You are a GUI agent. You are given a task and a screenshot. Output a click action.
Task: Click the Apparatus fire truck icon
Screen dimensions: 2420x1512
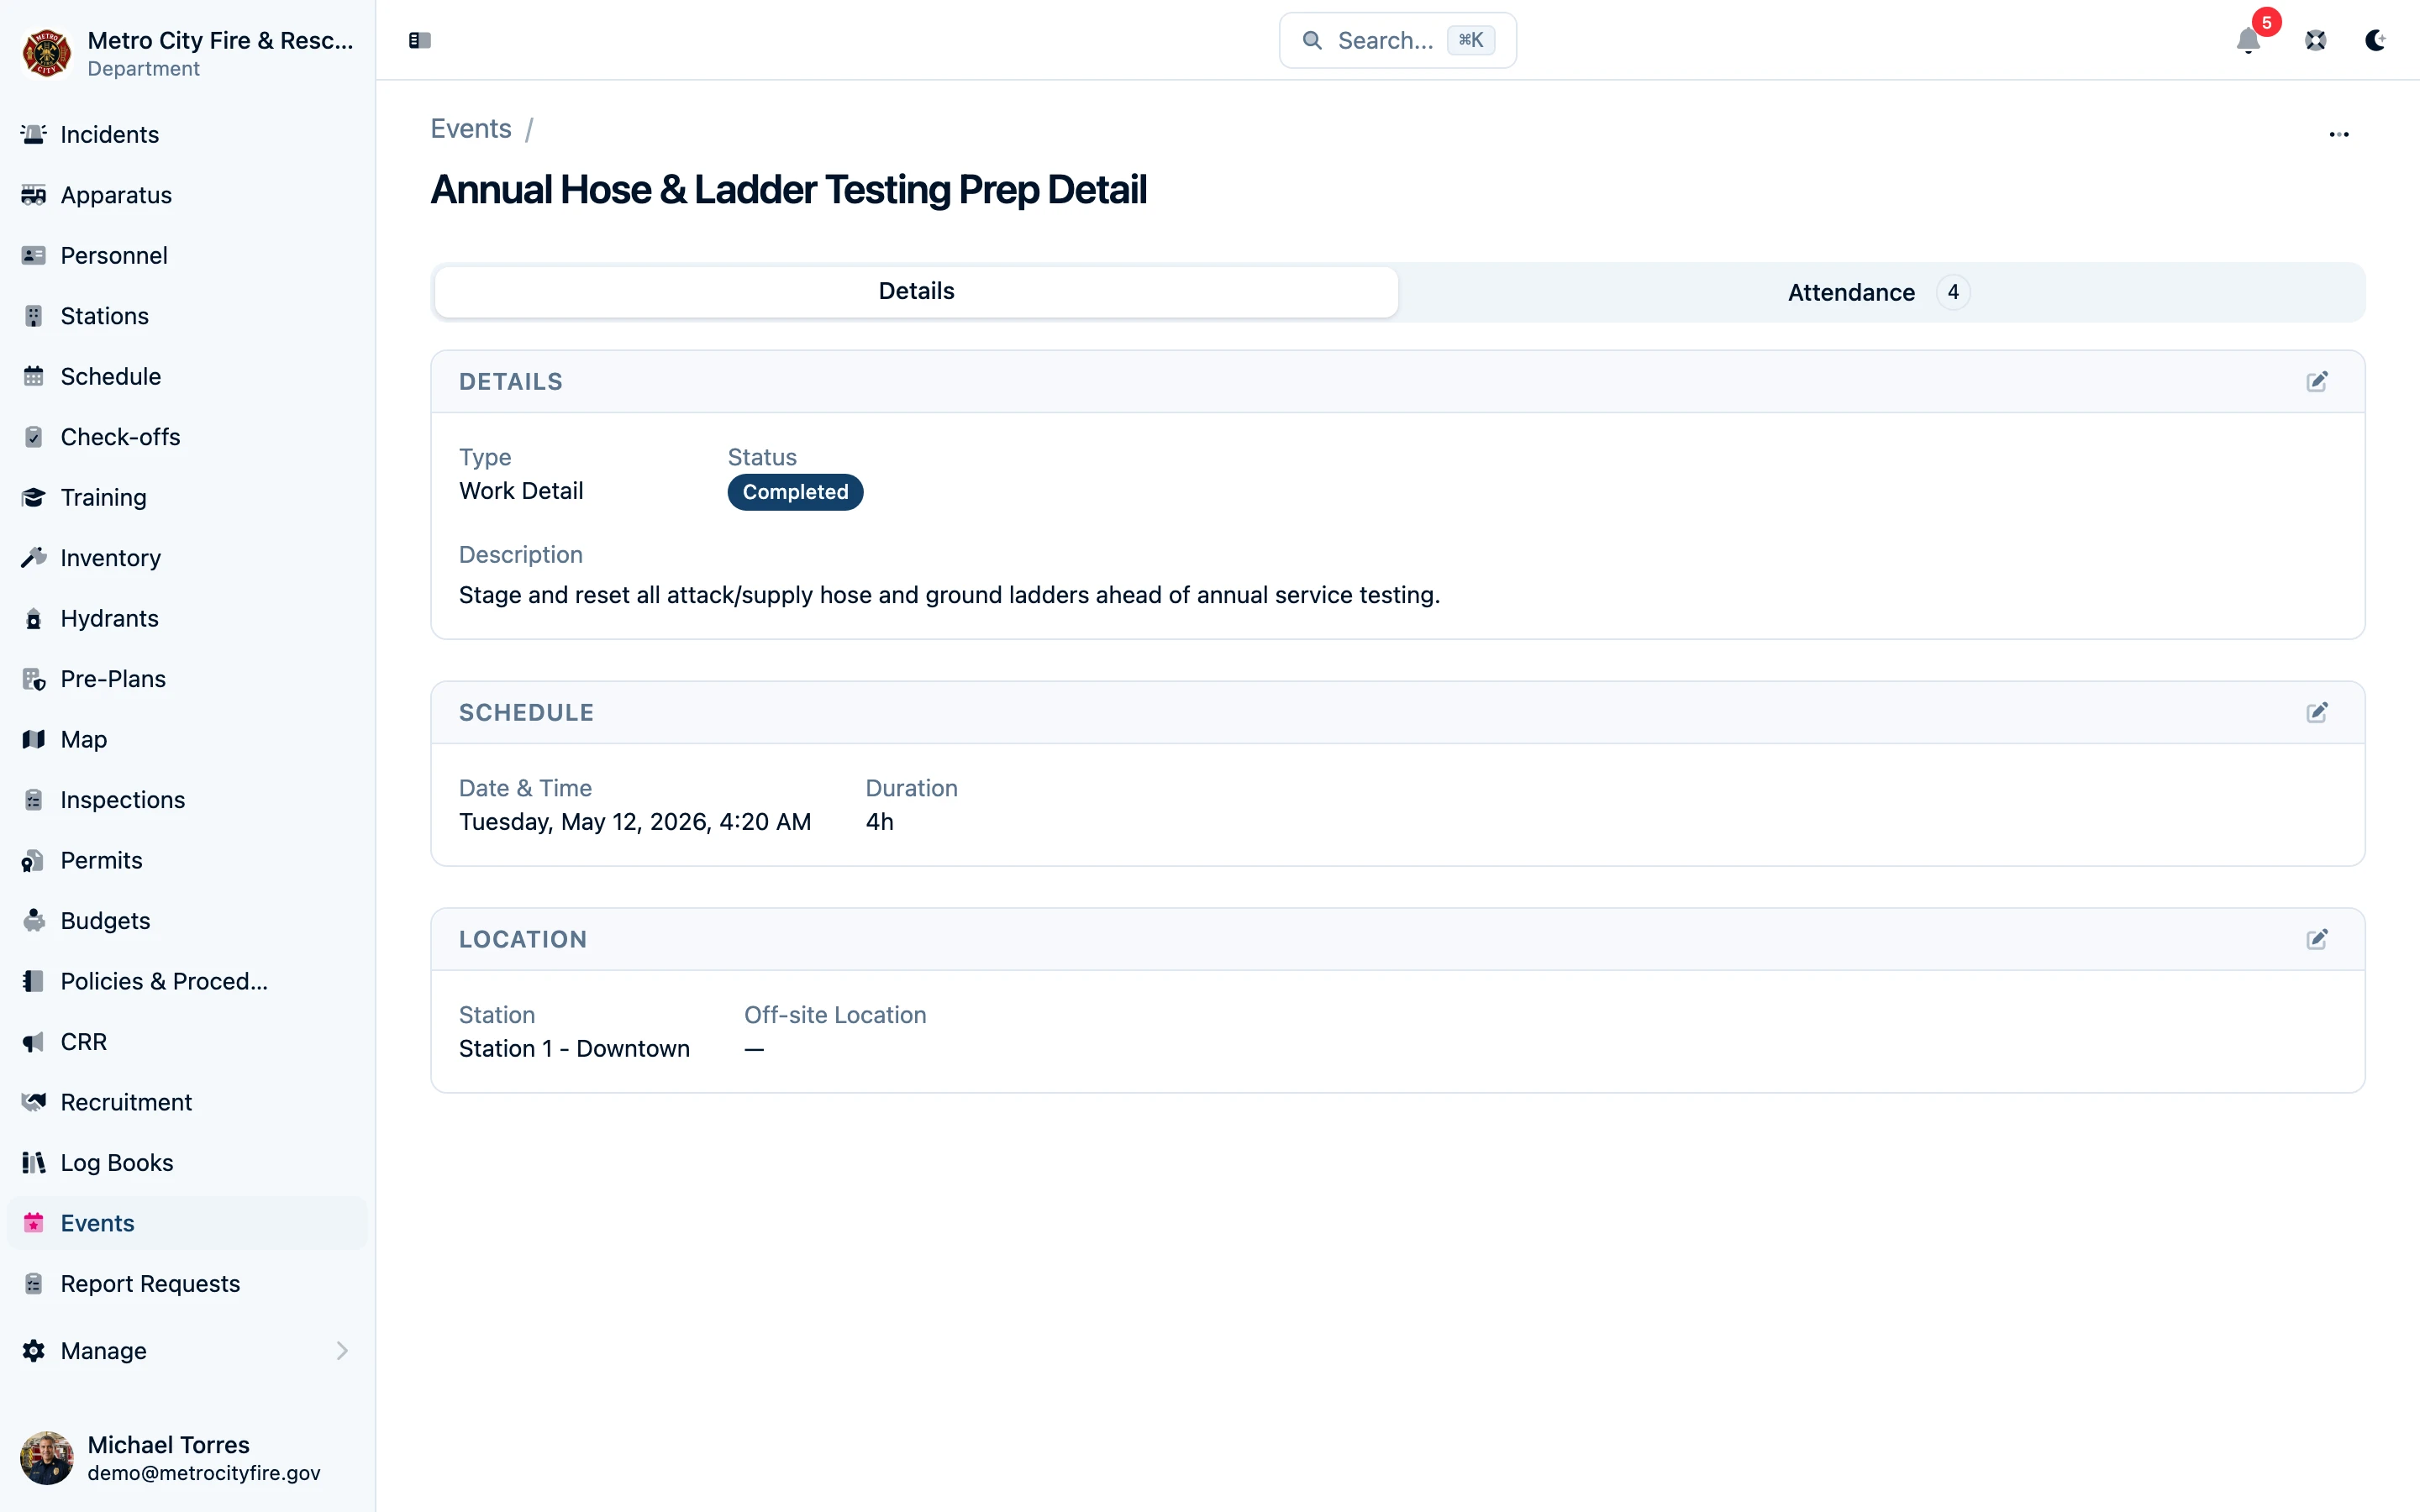coord(33,195)
